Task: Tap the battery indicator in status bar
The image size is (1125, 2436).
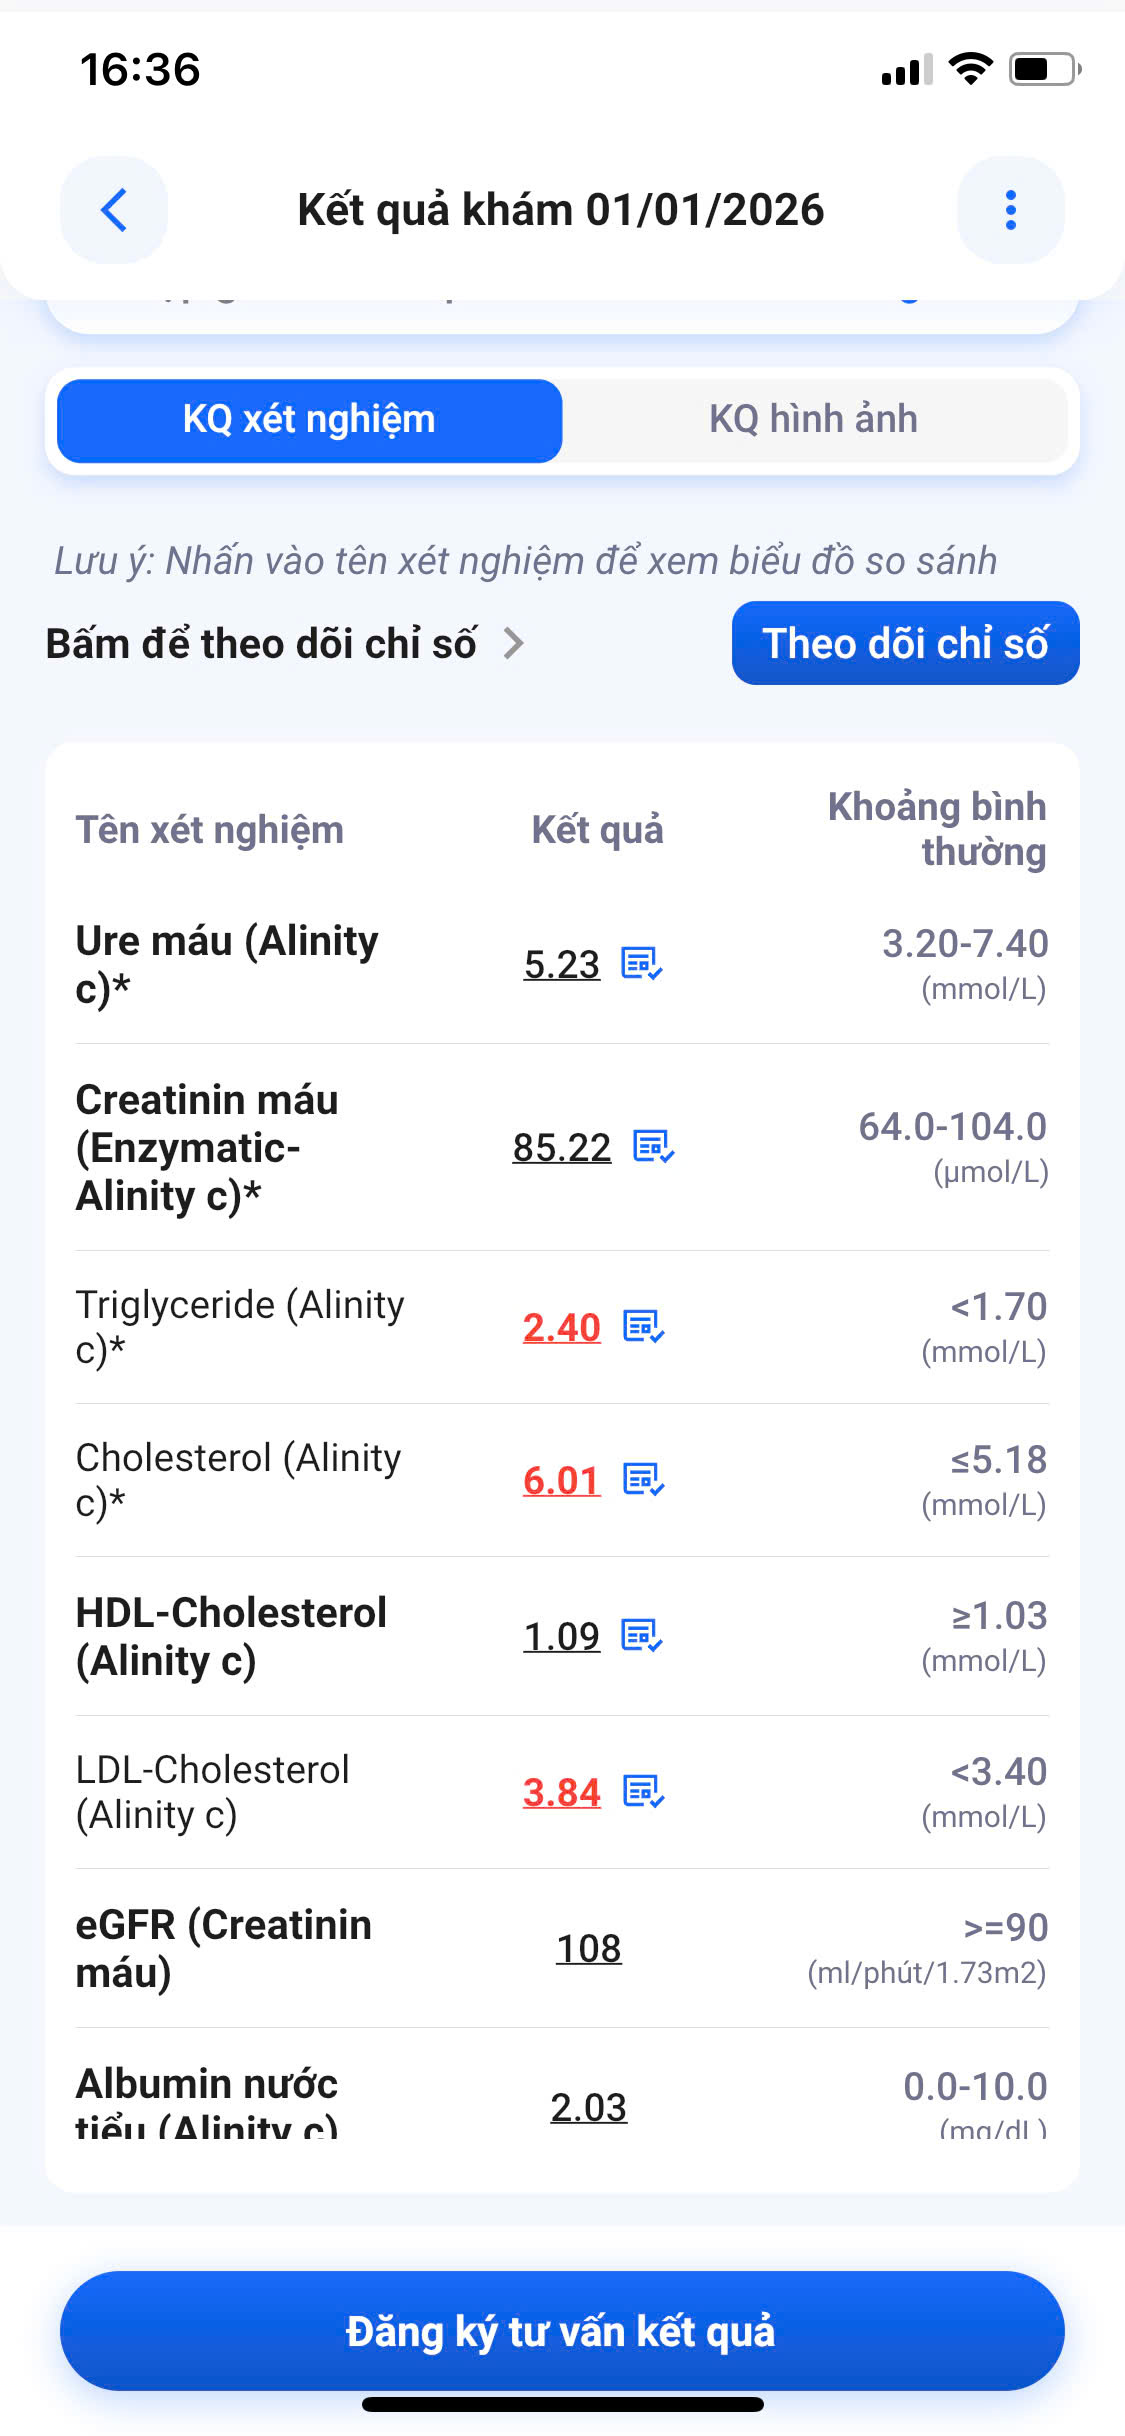Action: pyautogui.click(x=1045, y=69)
